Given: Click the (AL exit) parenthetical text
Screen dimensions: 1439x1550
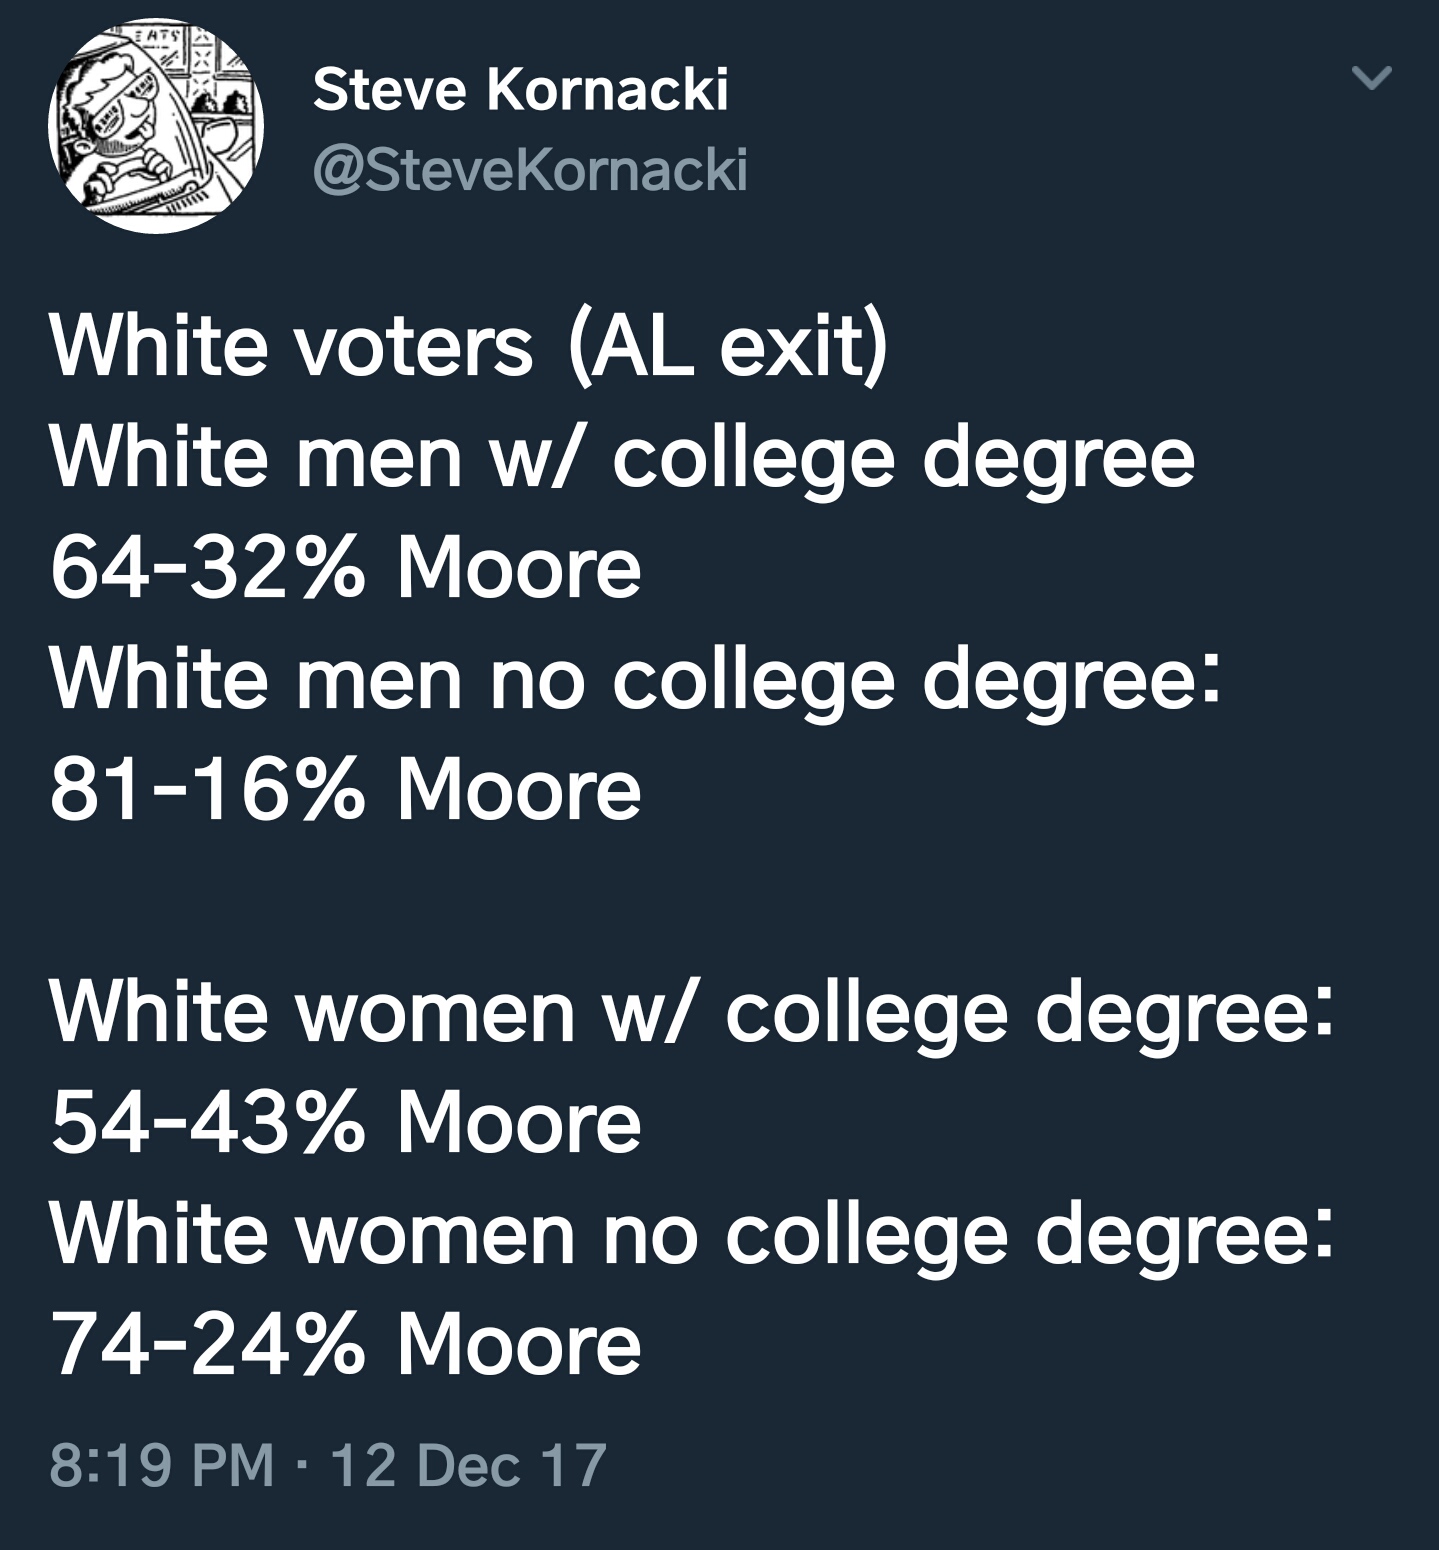Looking at the screenshot, I should pos(728,349).
